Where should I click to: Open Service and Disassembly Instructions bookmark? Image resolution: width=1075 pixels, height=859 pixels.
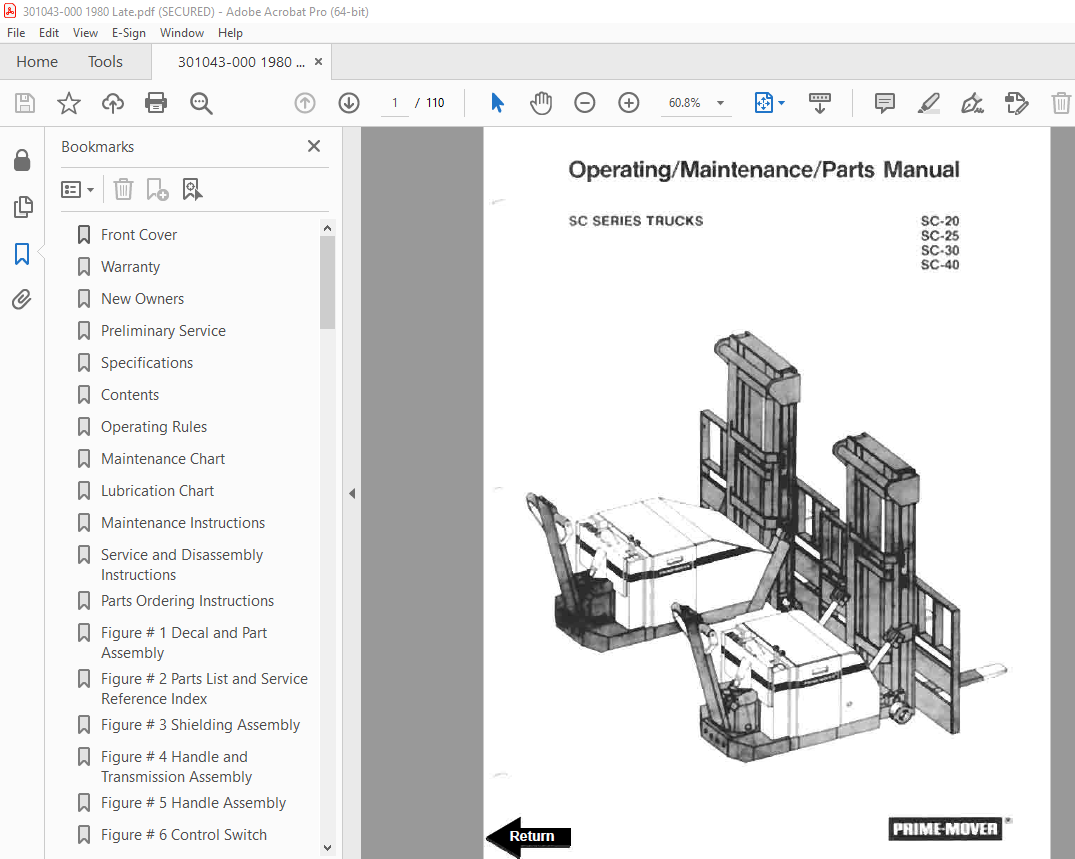click(x=182, y=565)
